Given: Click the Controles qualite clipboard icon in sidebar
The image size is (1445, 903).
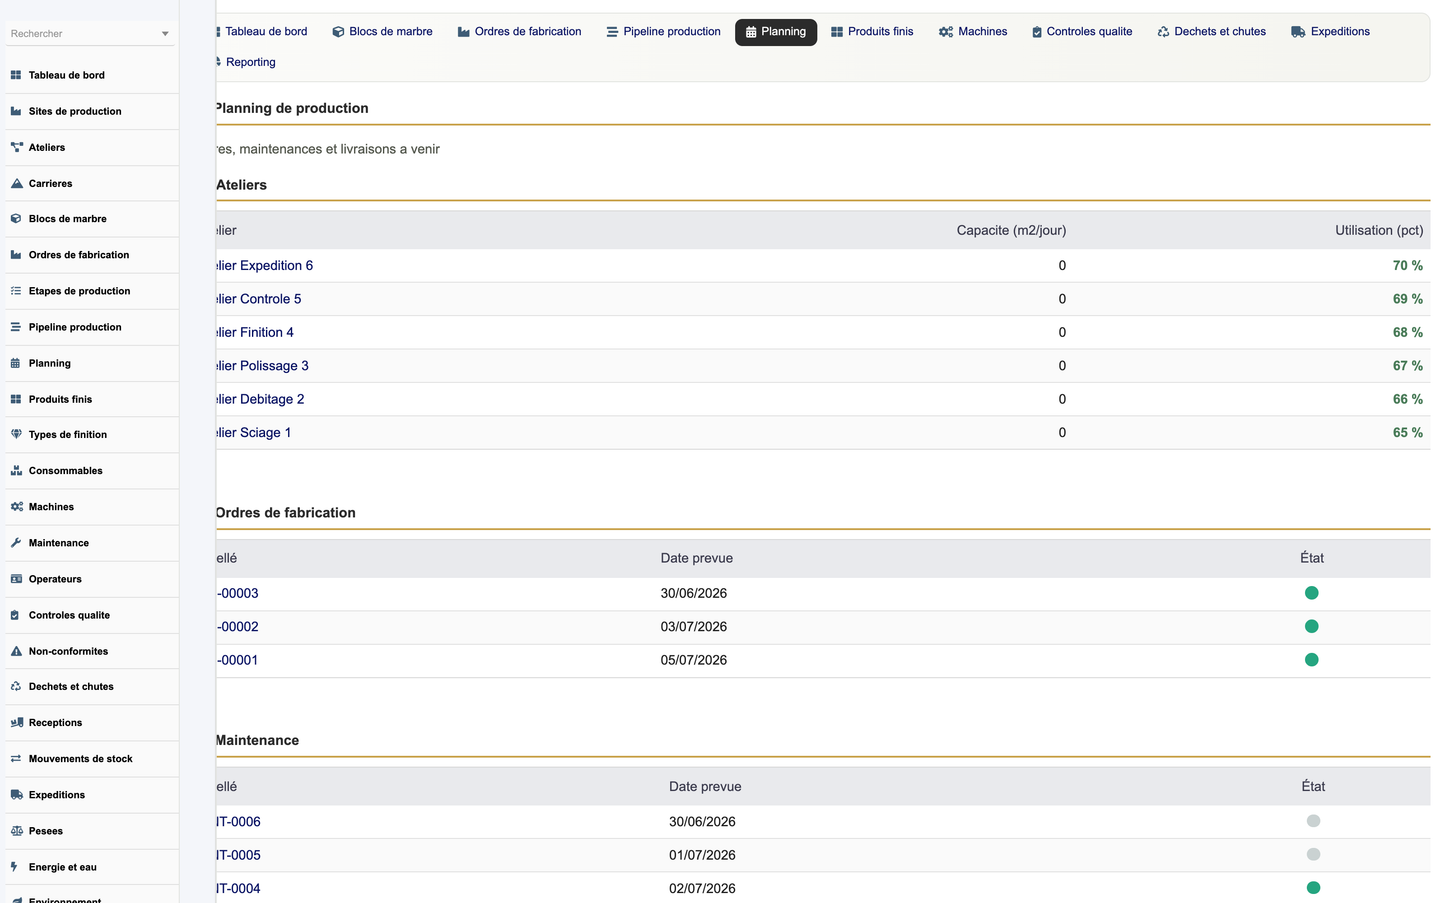Looking at the screenshot, I should [x=16, y=615].
